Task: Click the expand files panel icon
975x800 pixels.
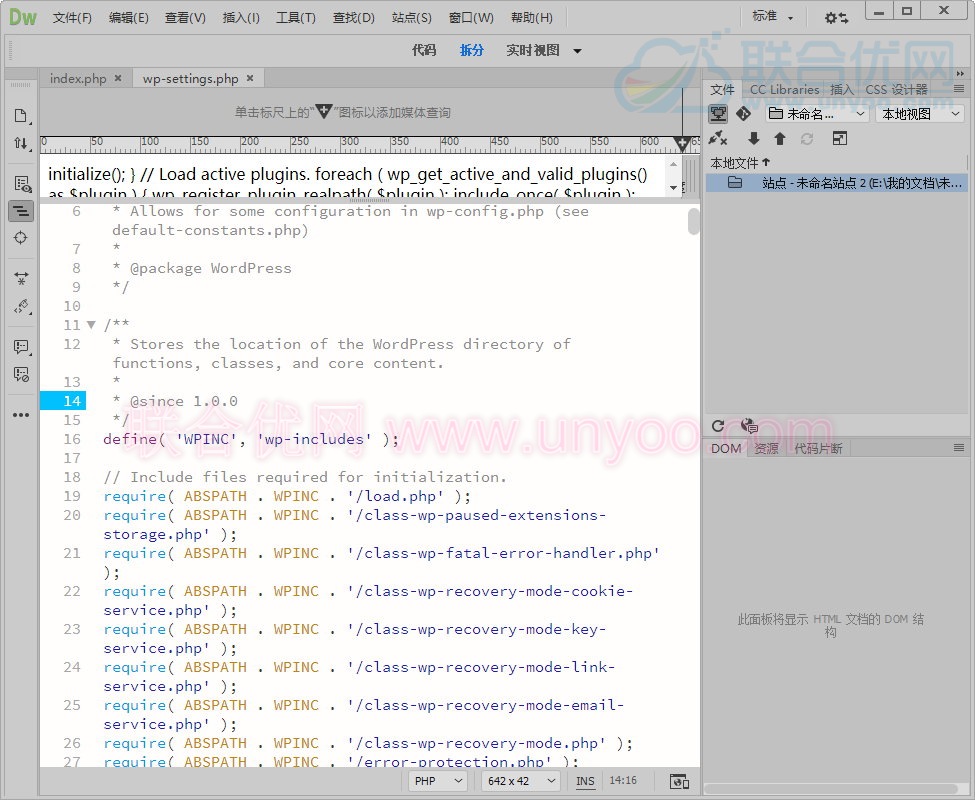Action: [x=839, y=138]
